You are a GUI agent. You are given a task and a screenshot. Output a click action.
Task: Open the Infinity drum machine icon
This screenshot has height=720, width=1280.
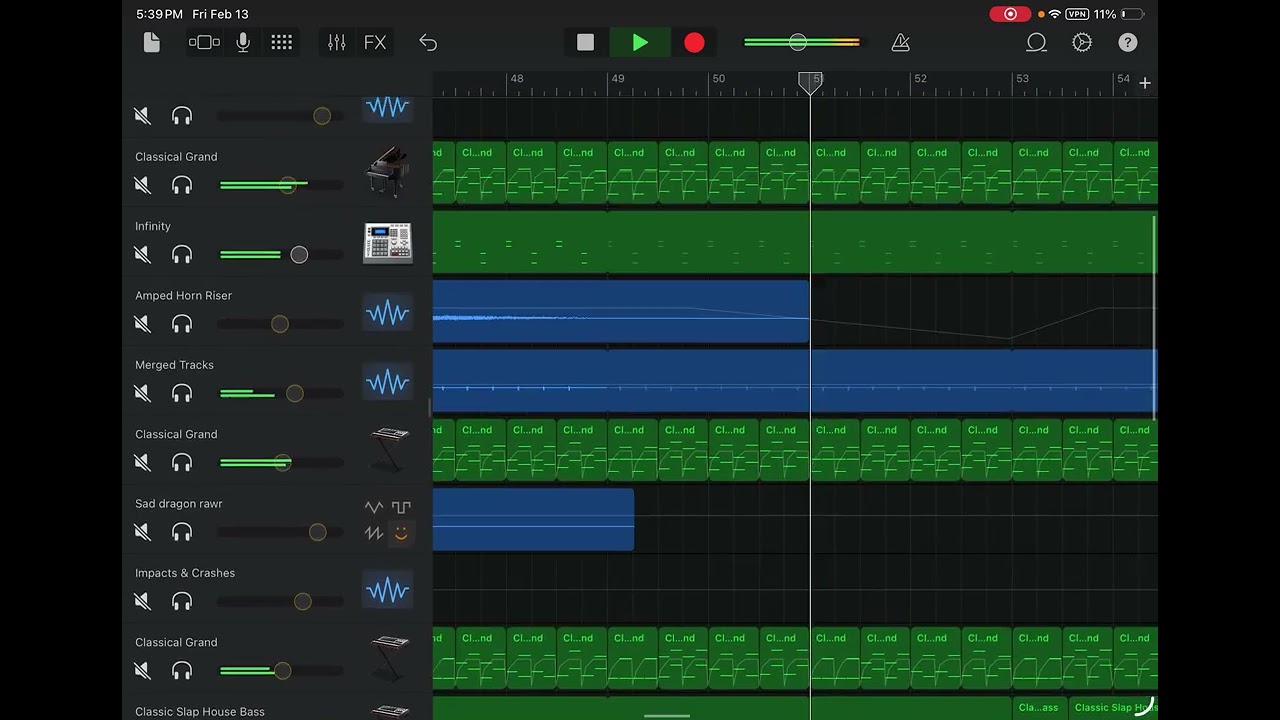pyautogui.click(x=388, y=242)
